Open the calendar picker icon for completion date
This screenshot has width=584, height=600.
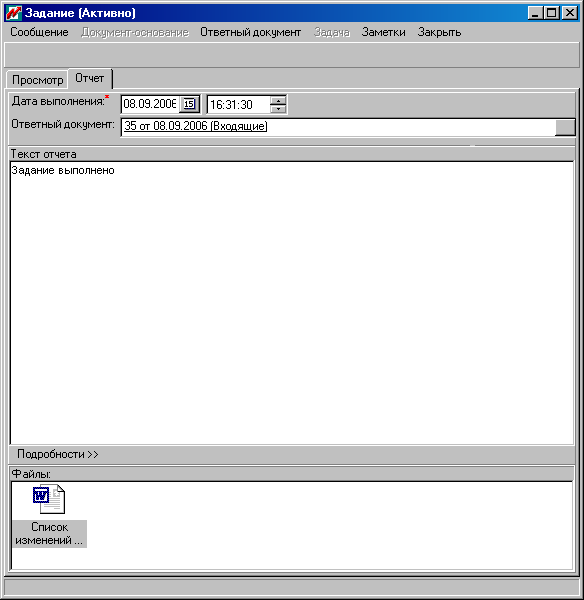point(189,104)
